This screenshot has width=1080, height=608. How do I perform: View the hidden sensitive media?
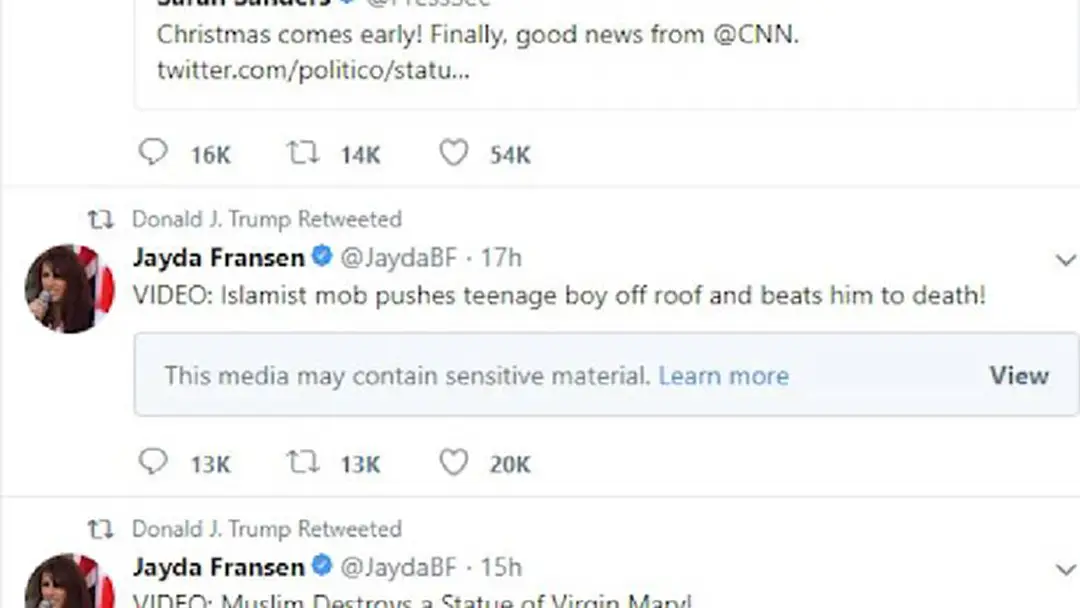pyautogui.click(x=1019, y=375)
